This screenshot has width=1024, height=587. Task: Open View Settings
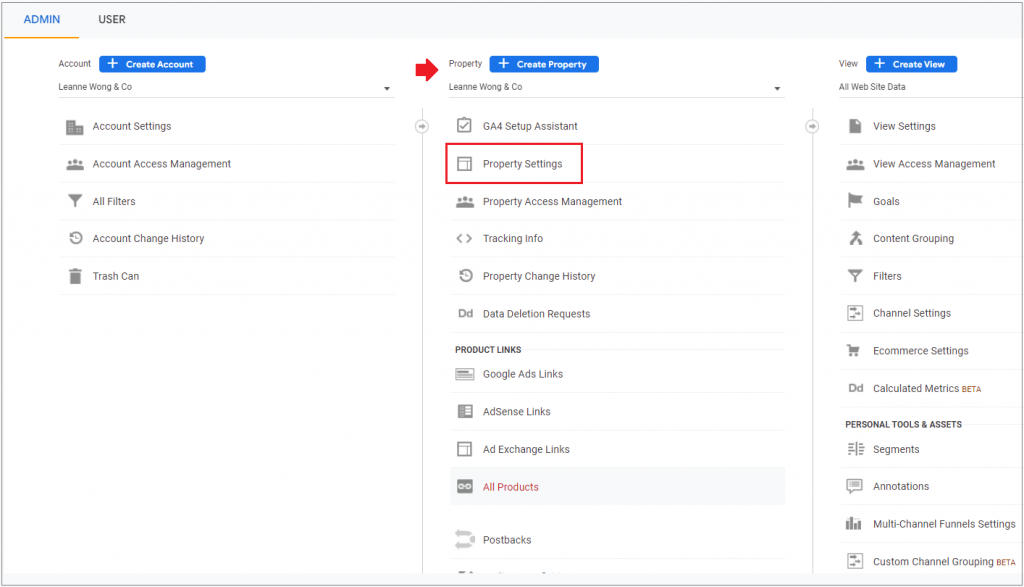pyautogui.click(x=904, y=126)
